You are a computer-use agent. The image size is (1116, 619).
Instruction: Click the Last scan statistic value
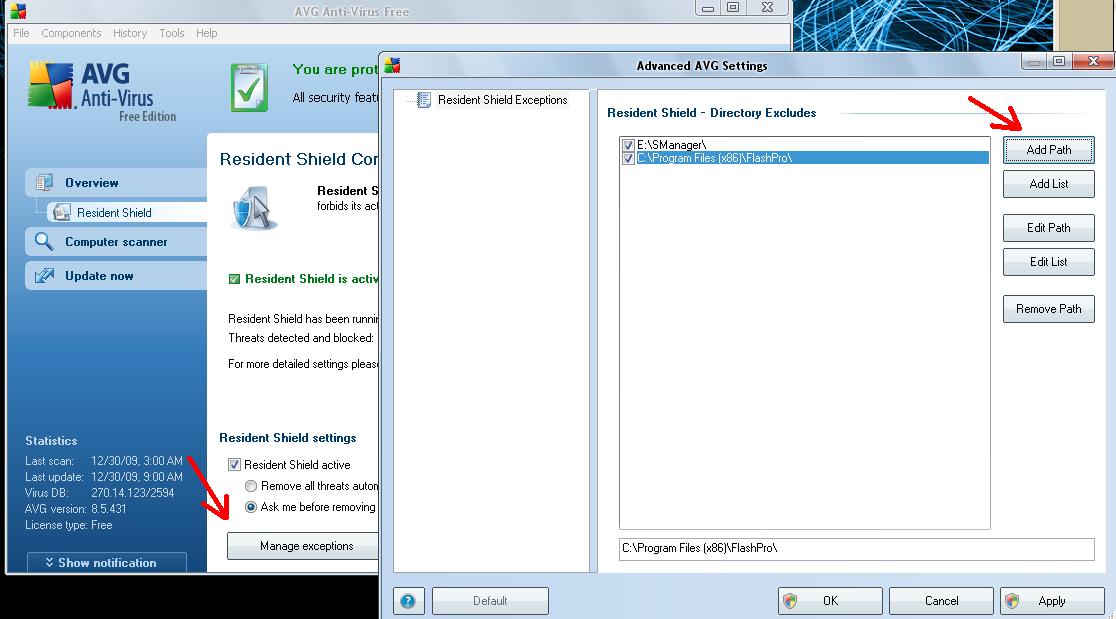(137, 461)
